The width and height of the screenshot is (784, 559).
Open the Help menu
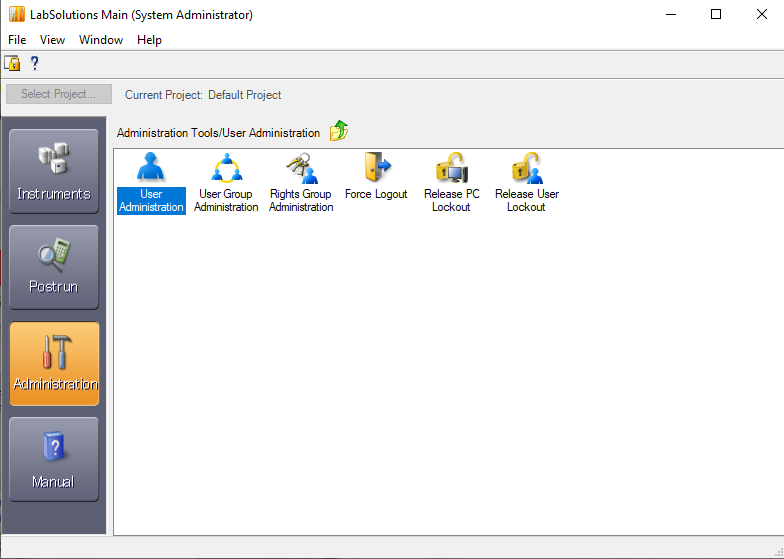click(149, 40)
